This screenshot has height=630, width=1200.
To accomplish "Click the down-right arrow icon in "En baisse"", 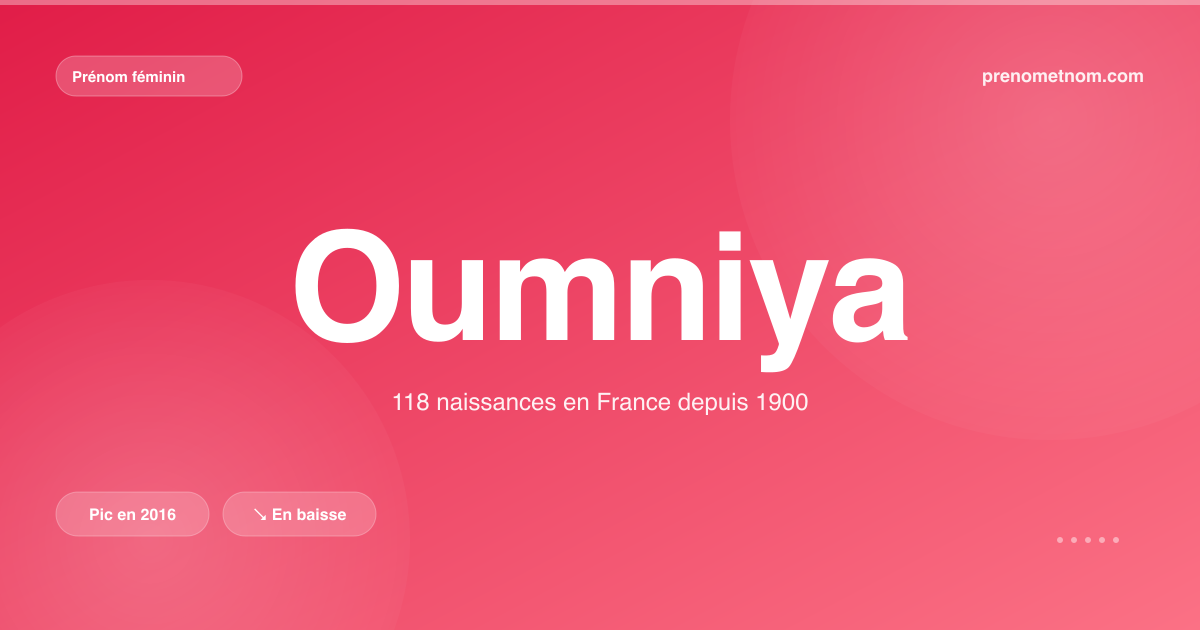I will [260, 514].
